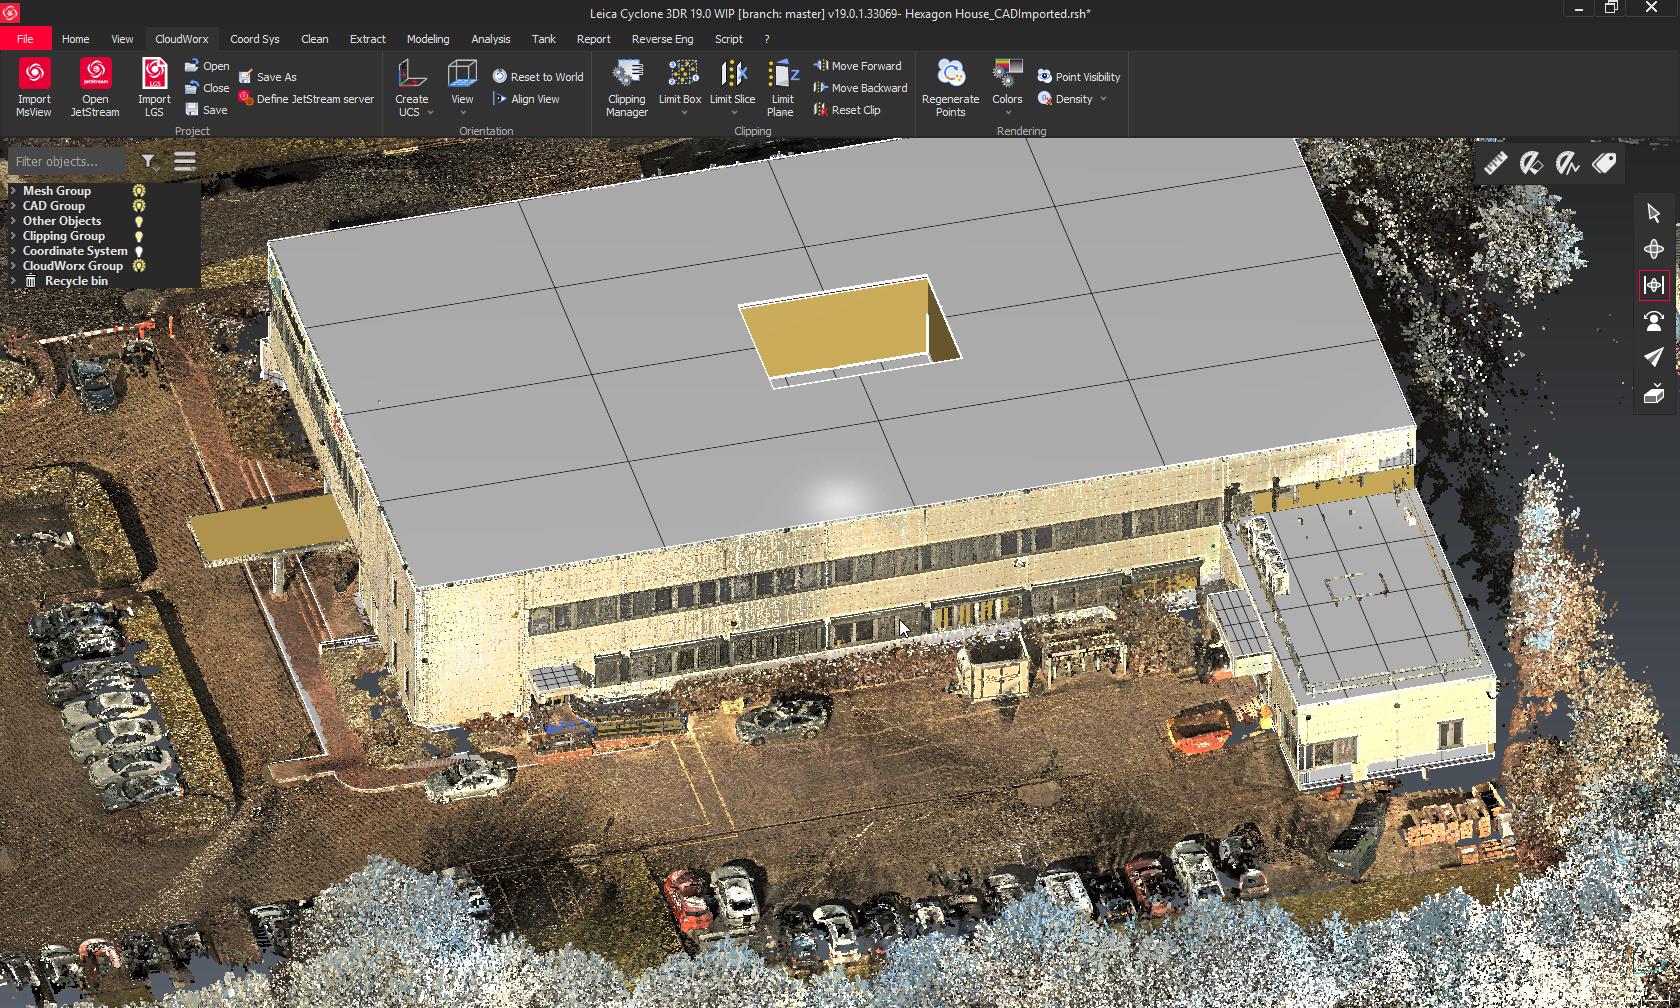Viewport: 1680px width, 1008px height.
Task: Switch to the Modeling ribbon tab
Action: coord(427,39)
